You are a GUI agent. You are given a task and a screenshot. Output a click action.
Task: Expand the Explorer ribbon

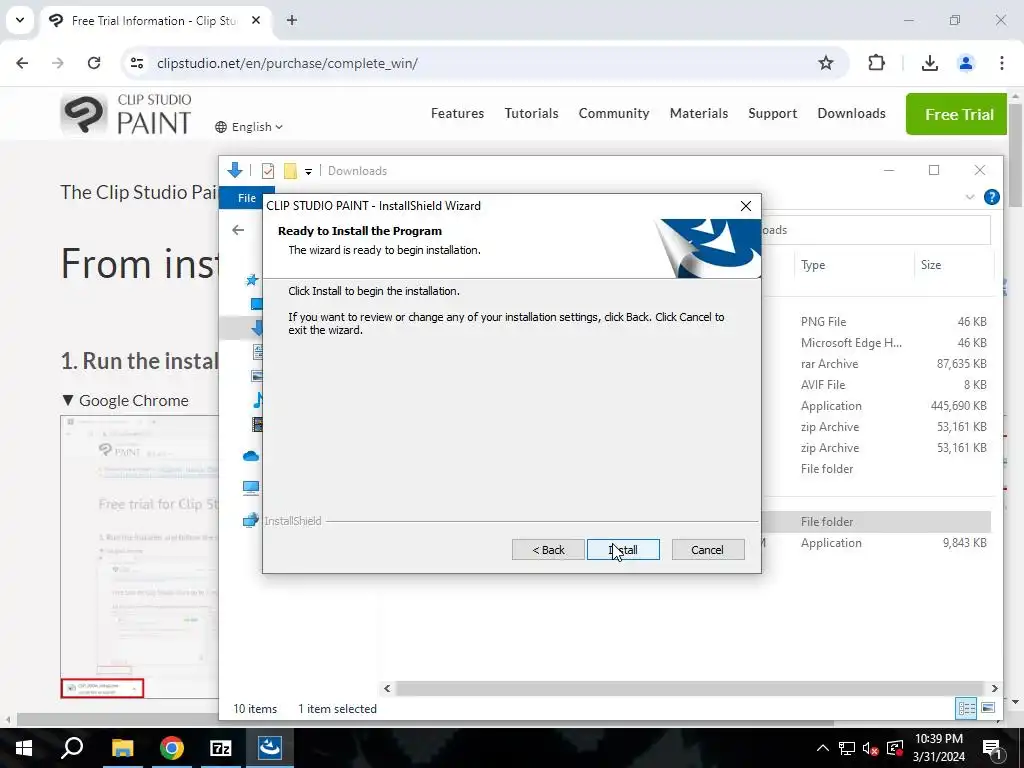click(970, 197)
